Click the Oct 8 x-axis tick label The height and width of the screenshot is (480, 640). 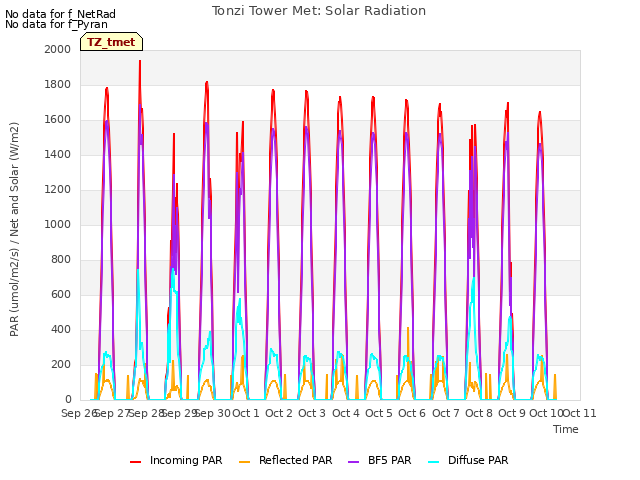pyautogui.click(x=479, y=413)
